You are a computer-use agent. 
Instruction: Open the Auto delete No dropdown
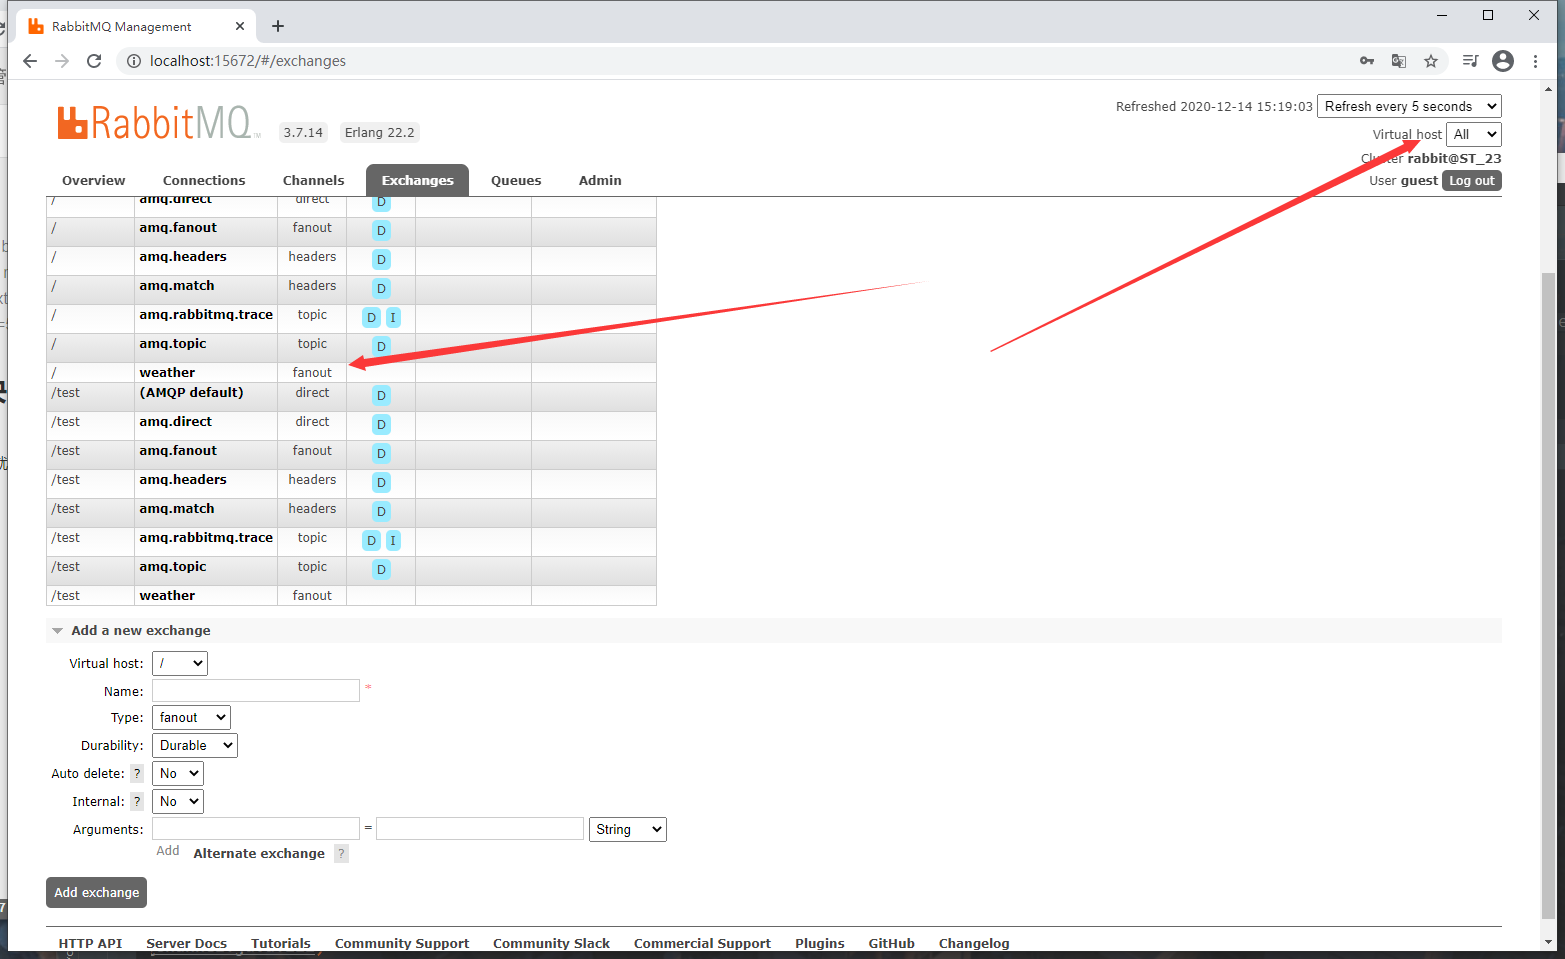[x=178, y=773]
